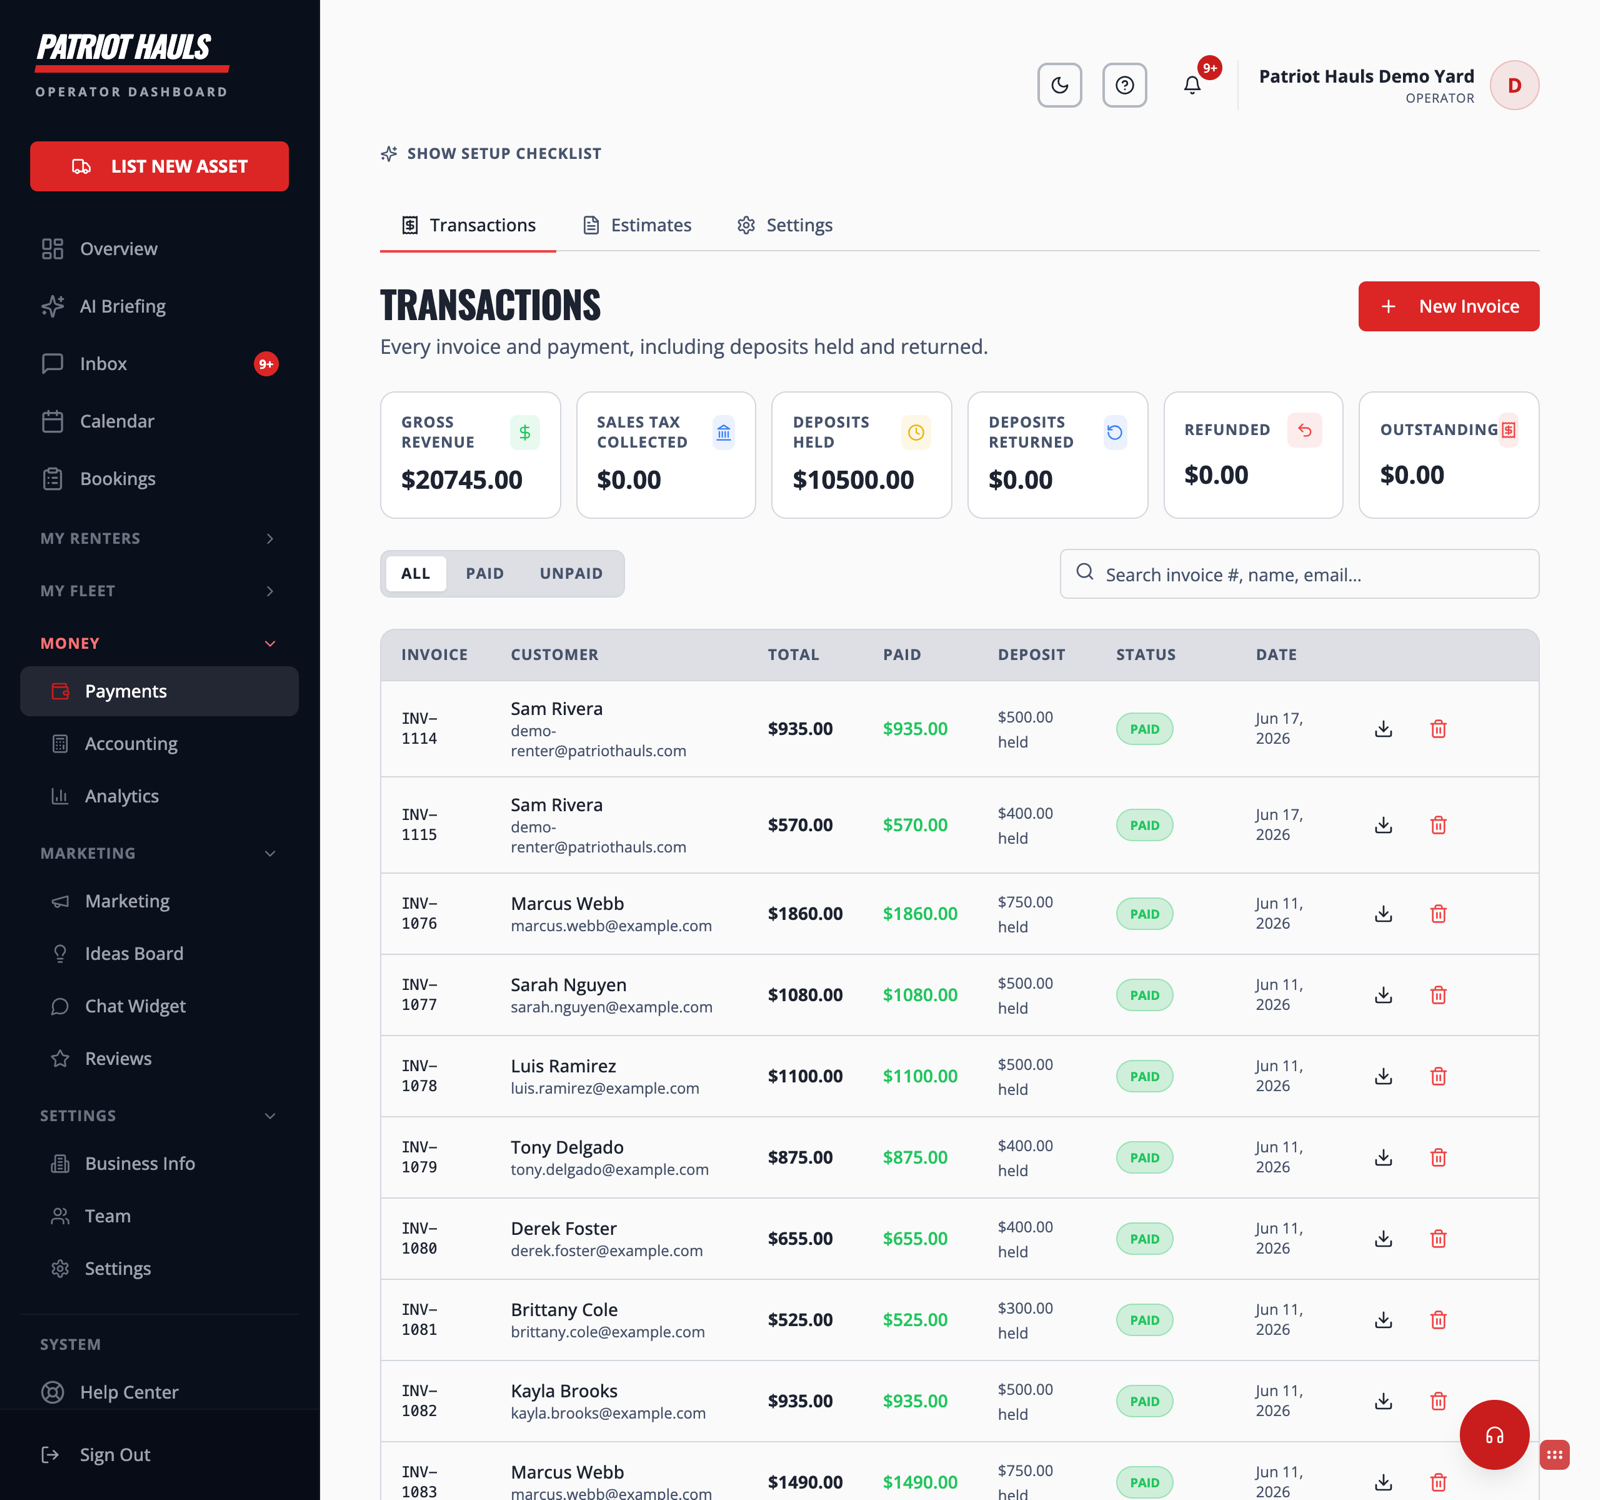Screen dimensions: 1600x1500
Task: Expand the MY RENTERS section
Action: pyautogui.click(x=159, y=538)
